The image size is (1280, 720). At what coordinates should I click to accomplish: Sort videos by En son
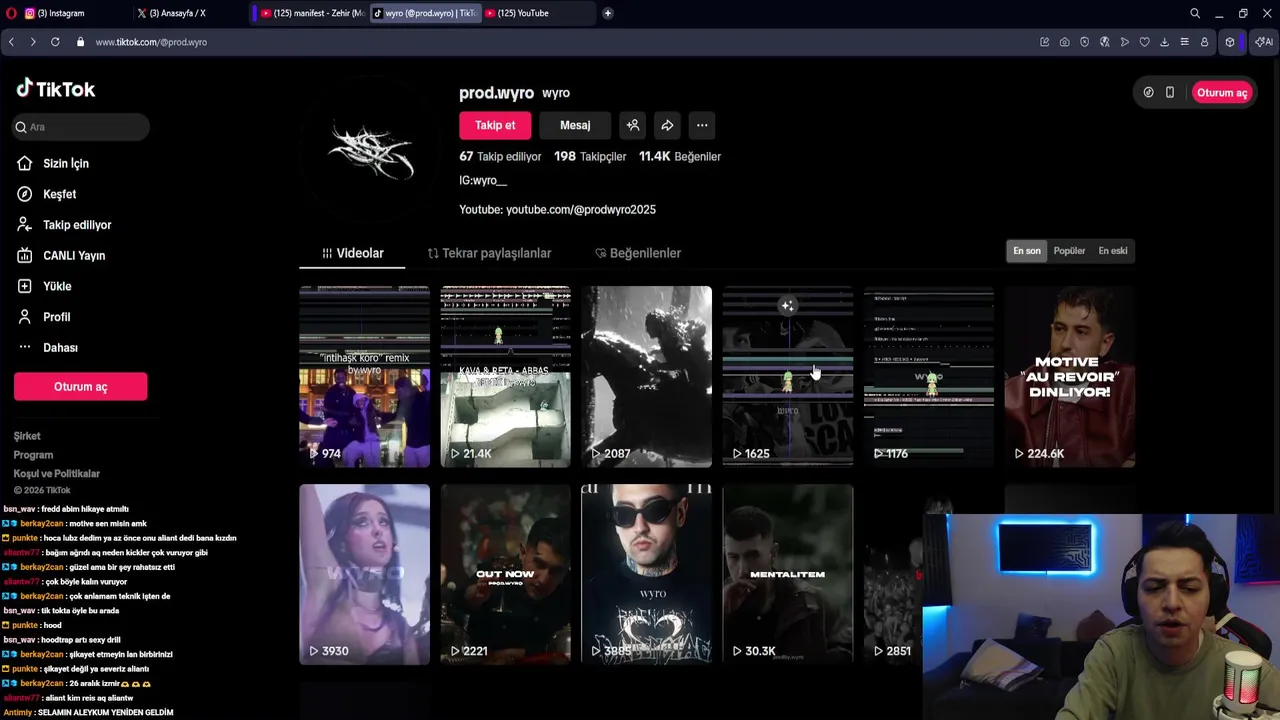1027,251
